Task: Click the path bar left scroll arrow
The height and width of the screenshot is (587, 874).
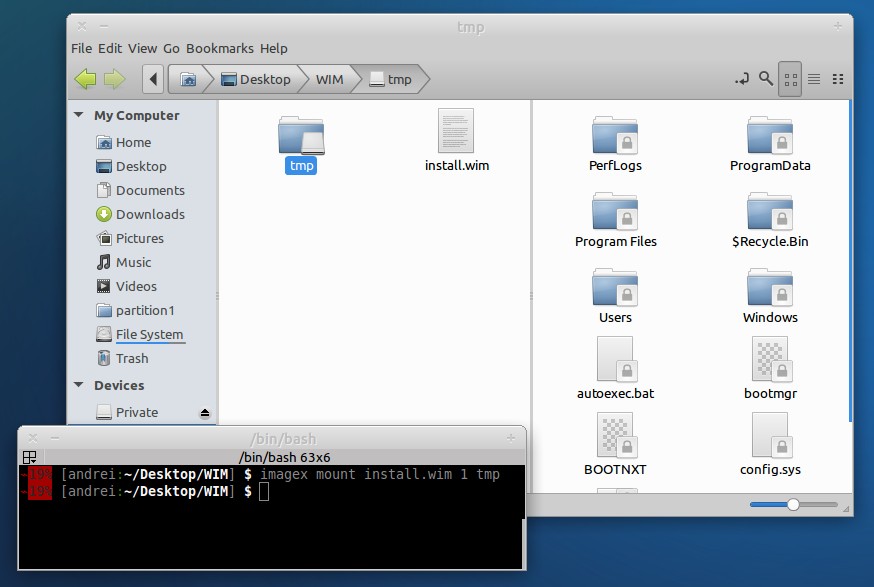Action: [x=153, y=79]
